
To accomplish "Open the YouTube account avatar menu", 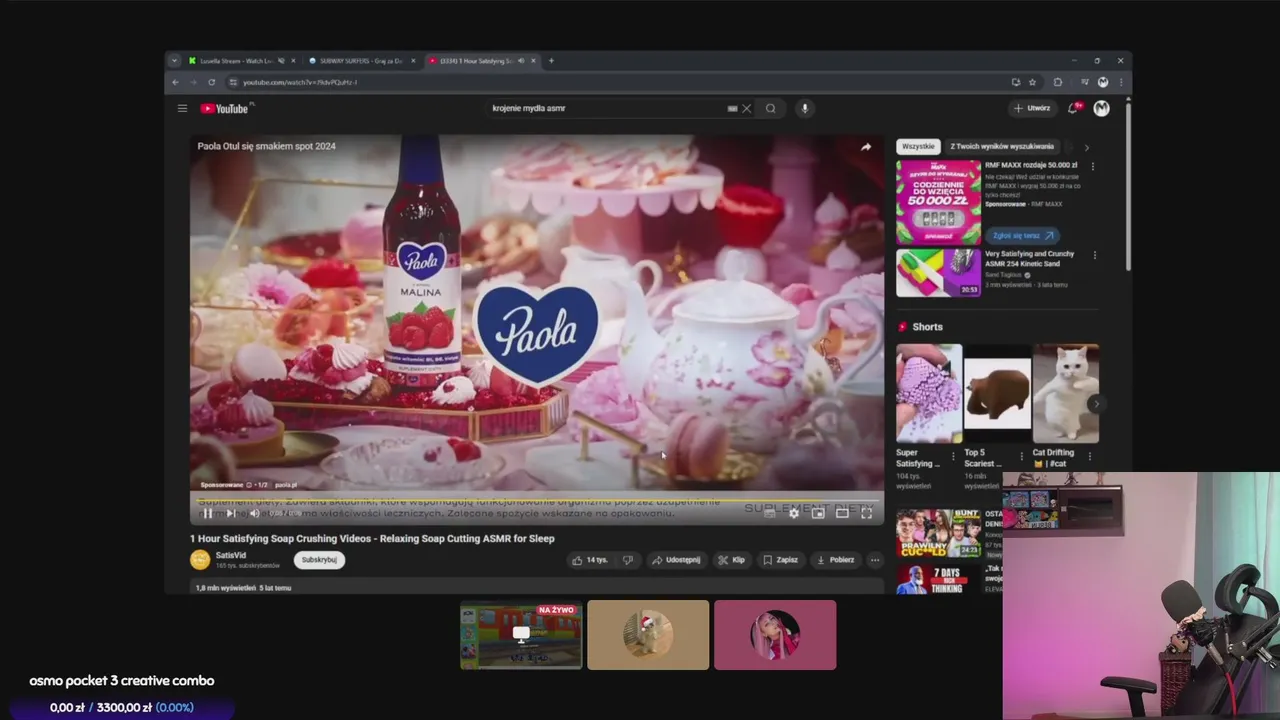I will pyautogui.click(x=1101, y=108).
